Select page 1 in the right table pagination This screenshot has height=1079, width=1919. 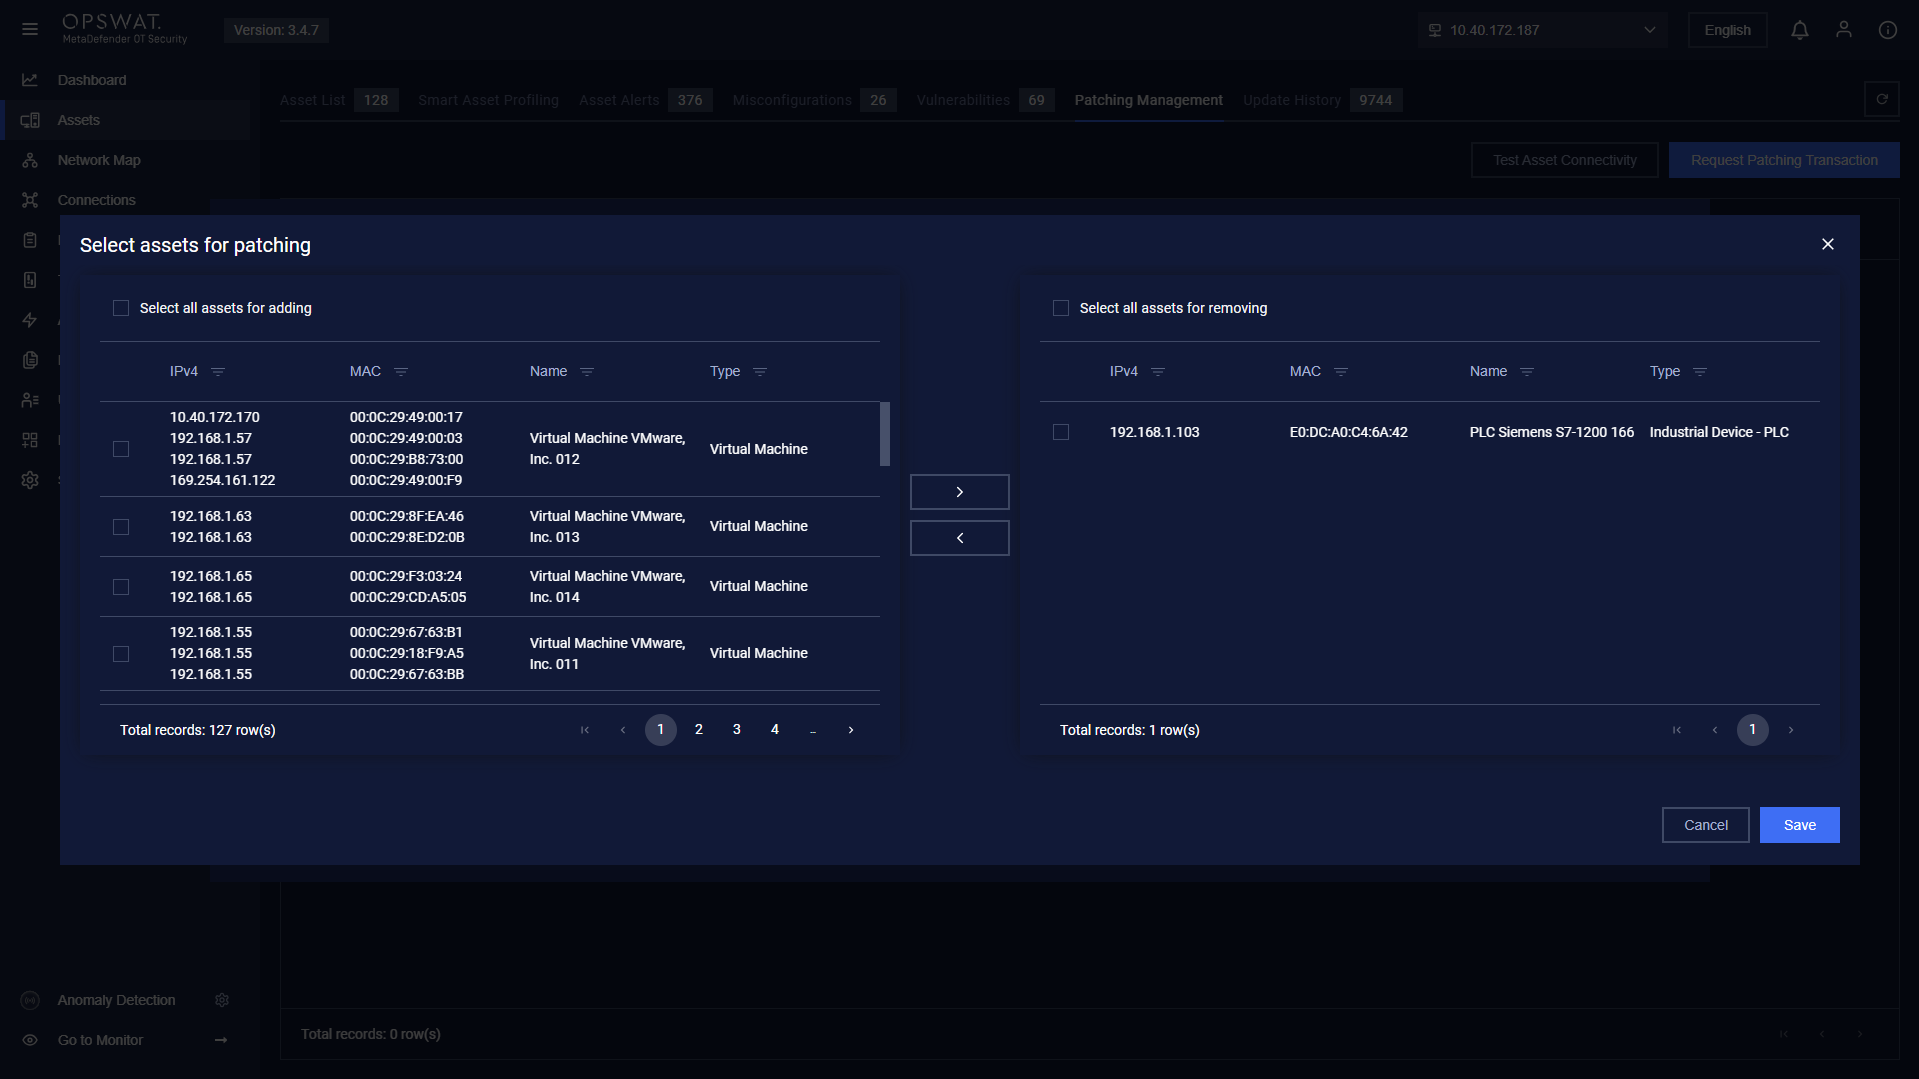1752,730
